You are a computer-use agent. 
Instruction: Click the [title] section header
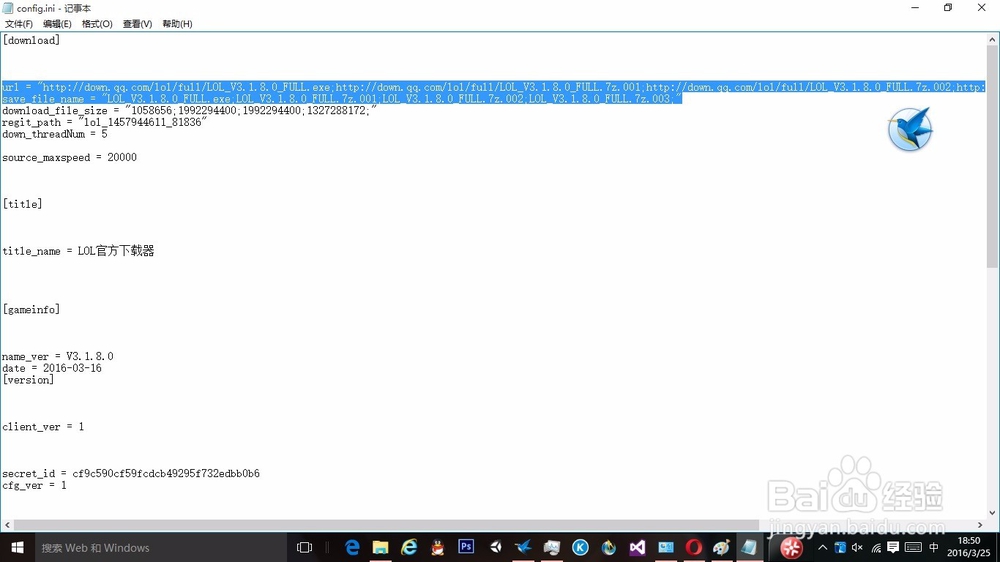22,204
